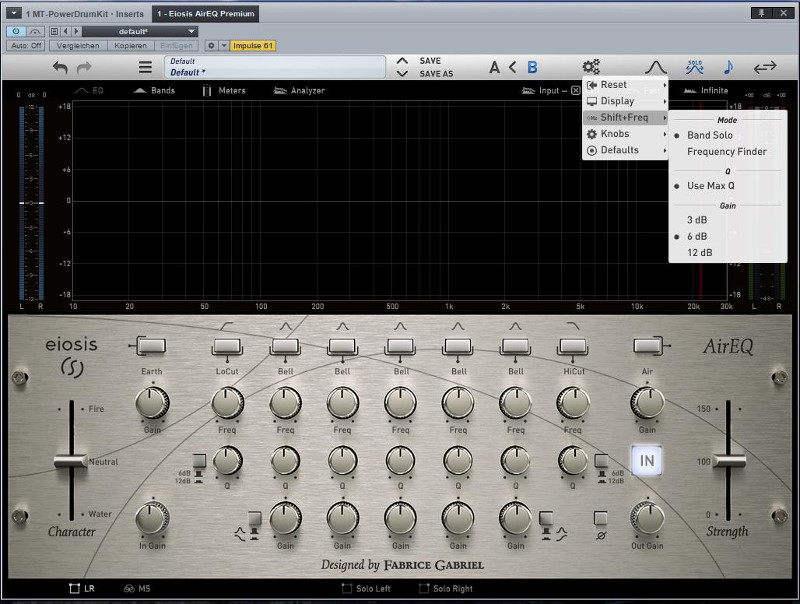Click the Impulse 61 button

253,46
